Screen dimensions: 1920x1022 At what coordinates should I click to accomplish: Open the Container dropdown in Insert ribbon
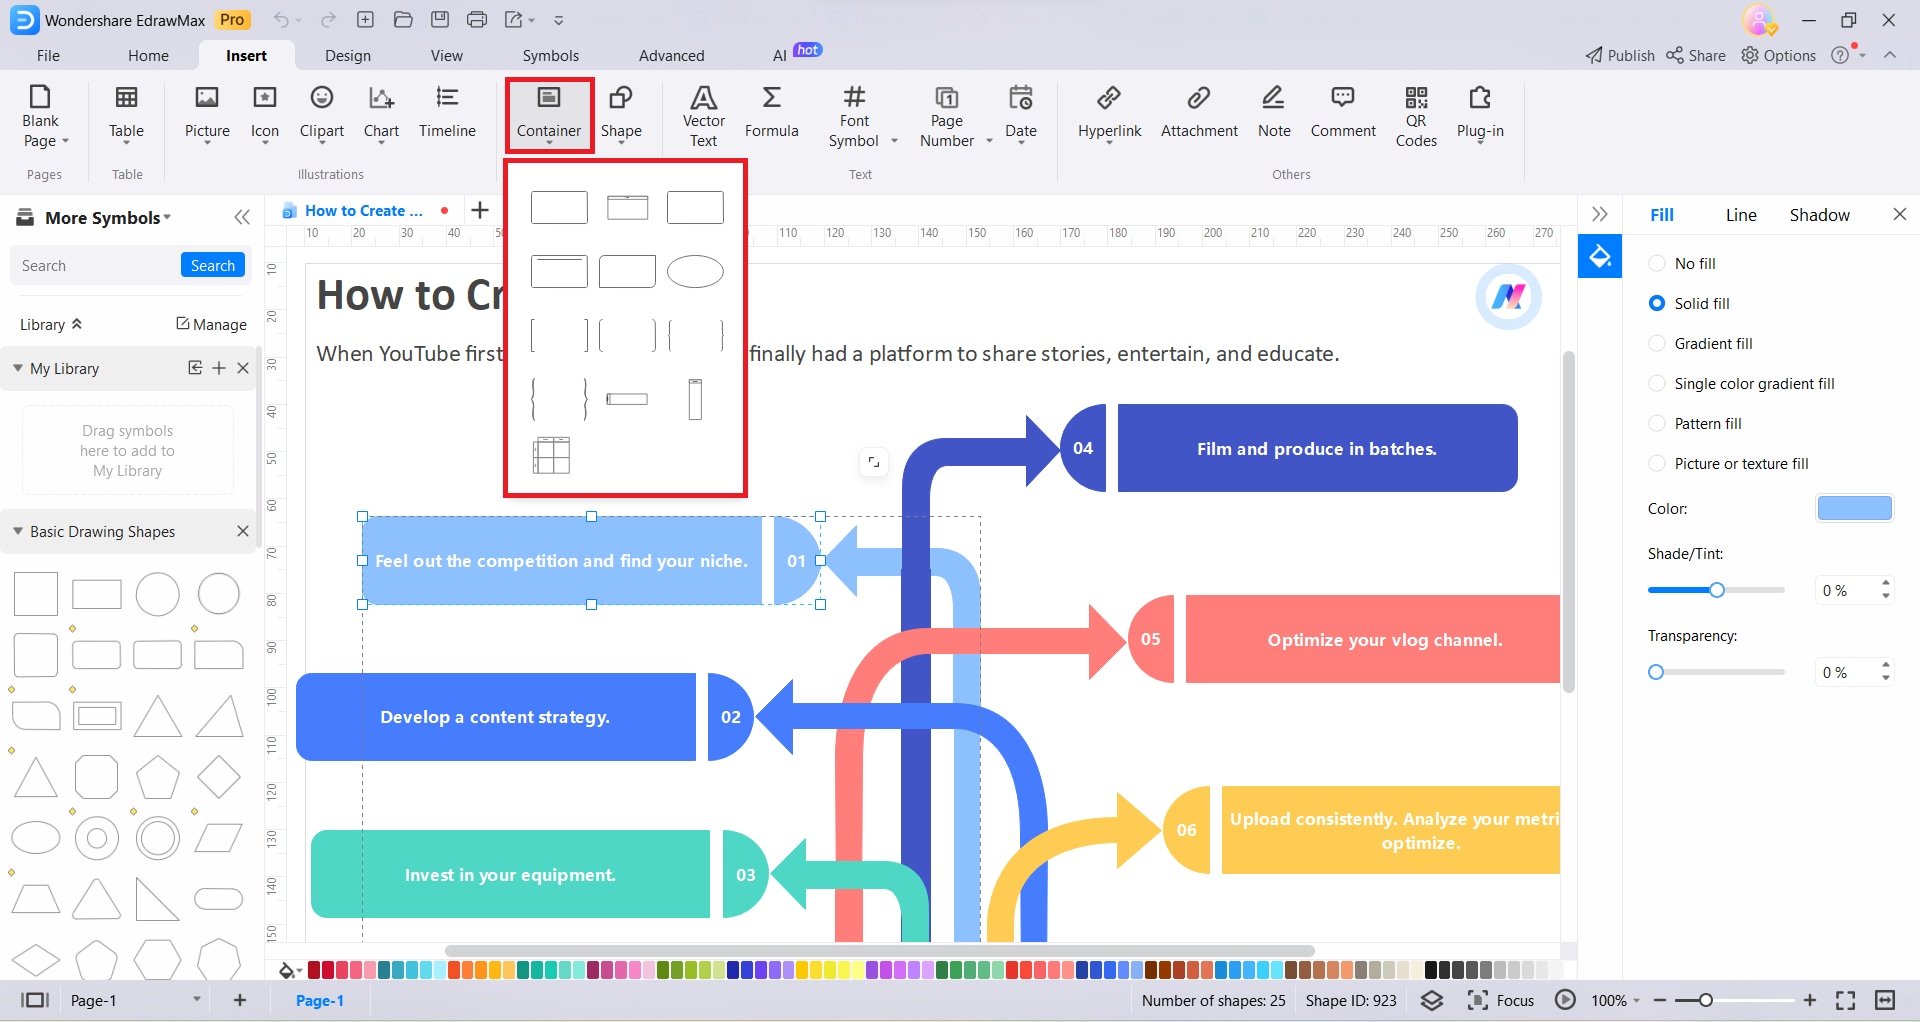(x=549, y=115)
